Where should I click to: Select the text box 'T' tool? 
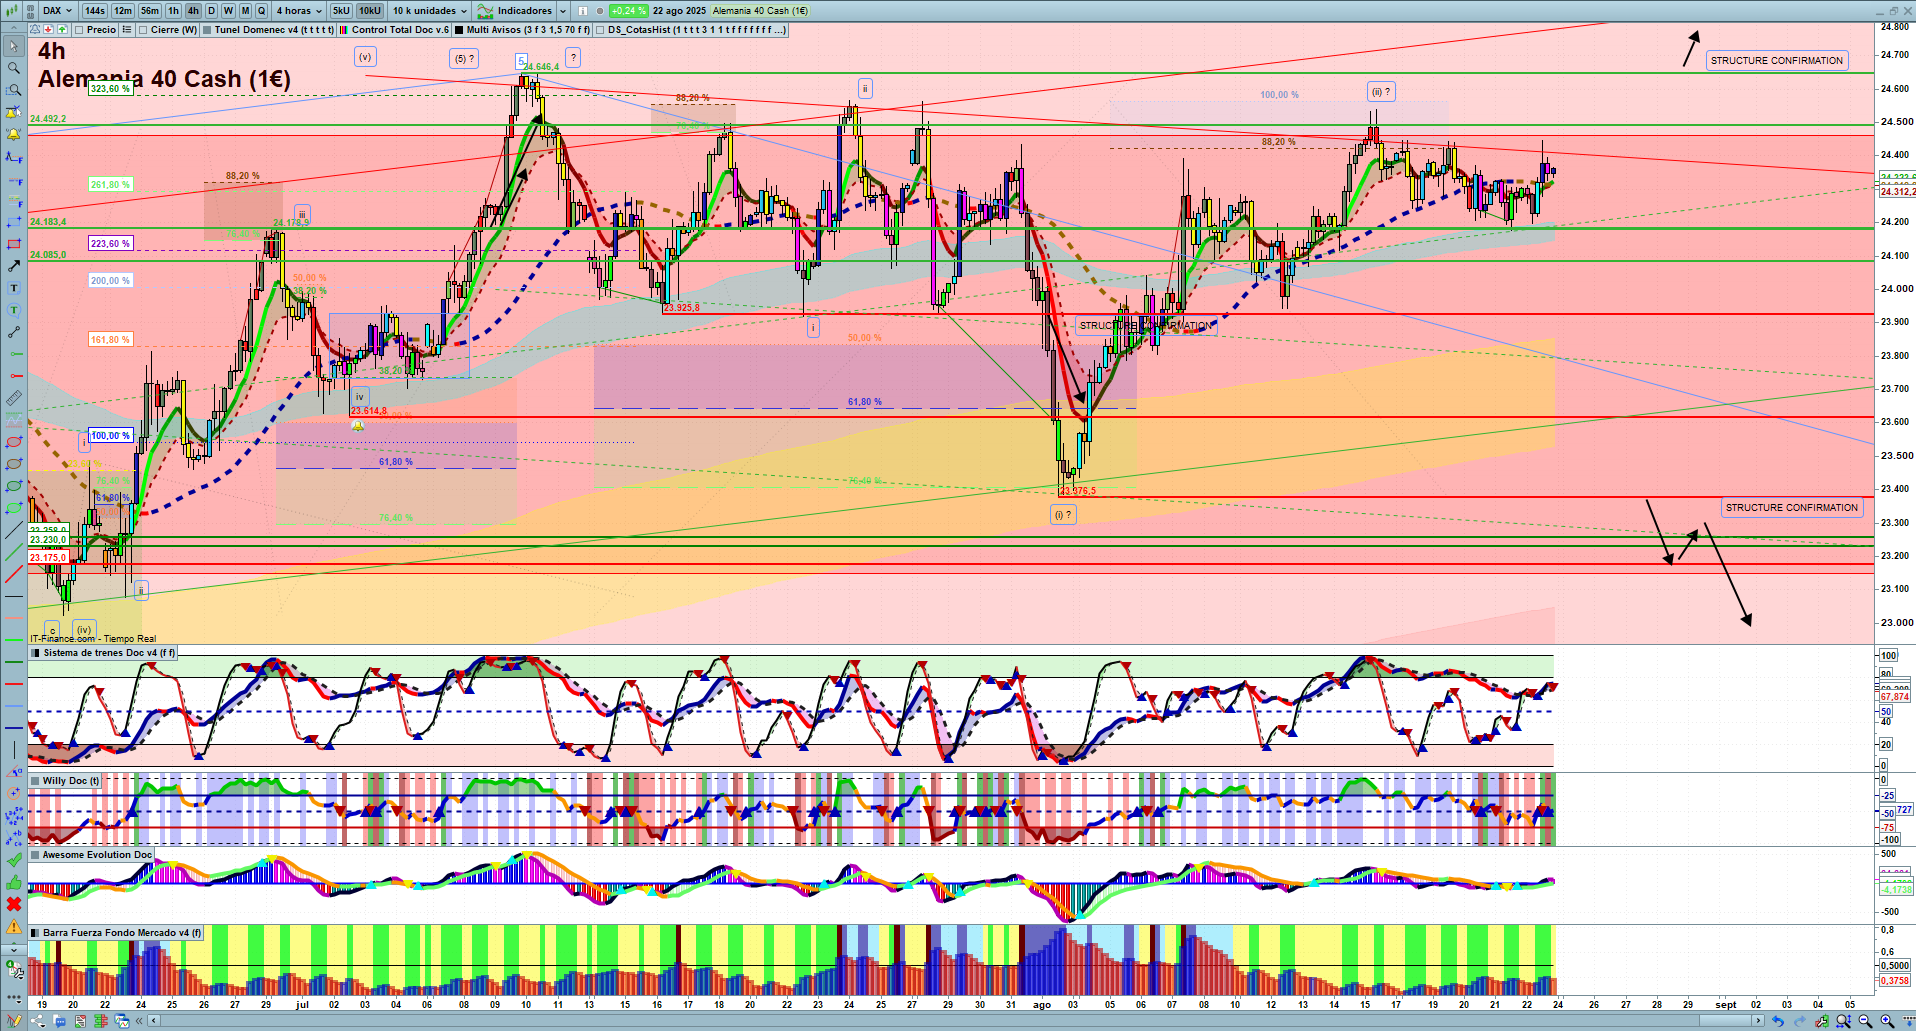[x=14, y=288]
